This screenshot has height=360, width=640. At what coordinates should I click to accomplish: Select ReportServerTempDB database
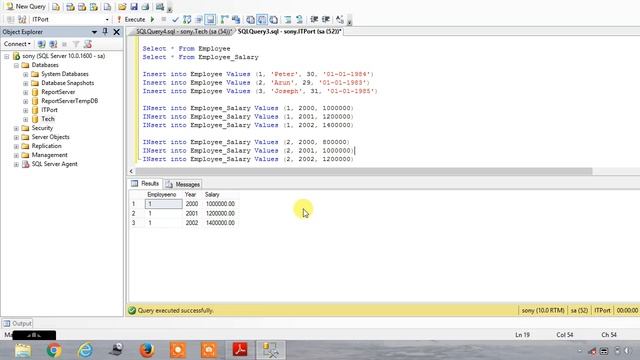coord(70,101)
